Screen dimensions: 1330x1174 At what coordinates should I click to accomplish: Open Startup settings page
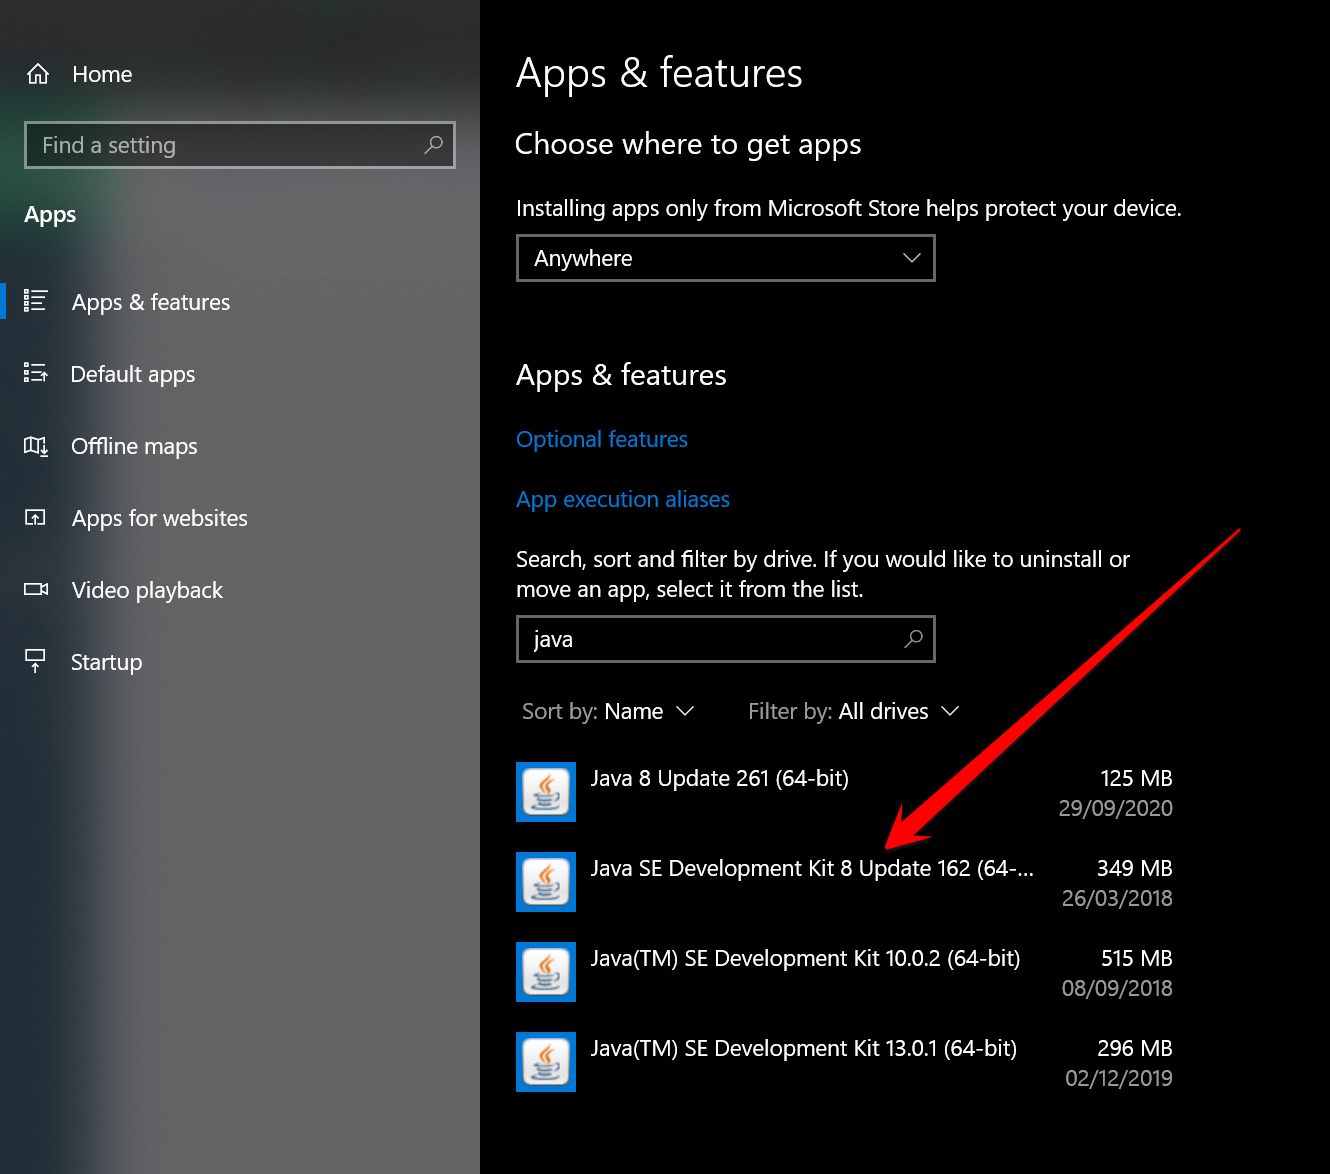pos(107,662)
